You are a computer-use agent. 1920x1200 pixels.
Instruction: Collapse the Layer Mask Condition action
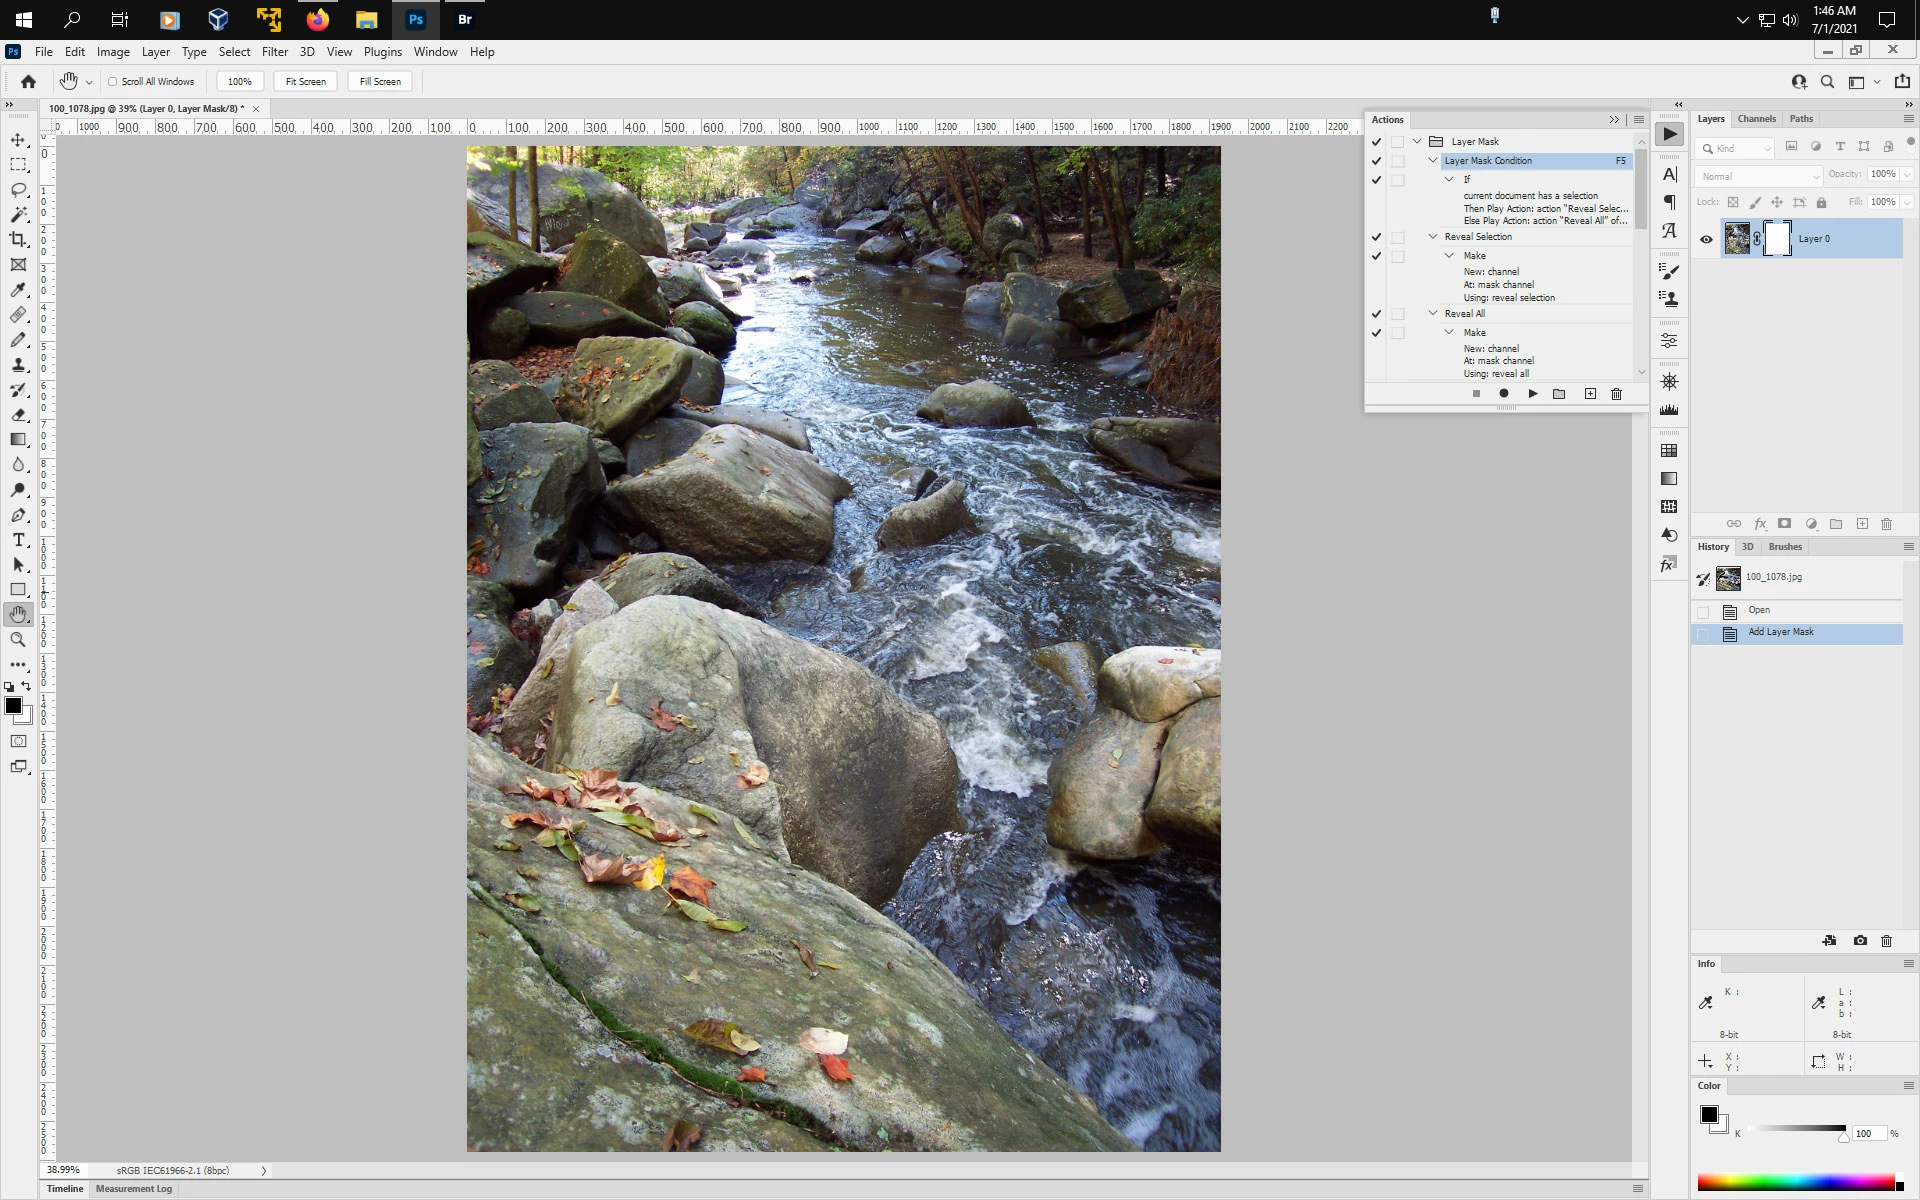pyautogui.click(x=1433, y=161)
